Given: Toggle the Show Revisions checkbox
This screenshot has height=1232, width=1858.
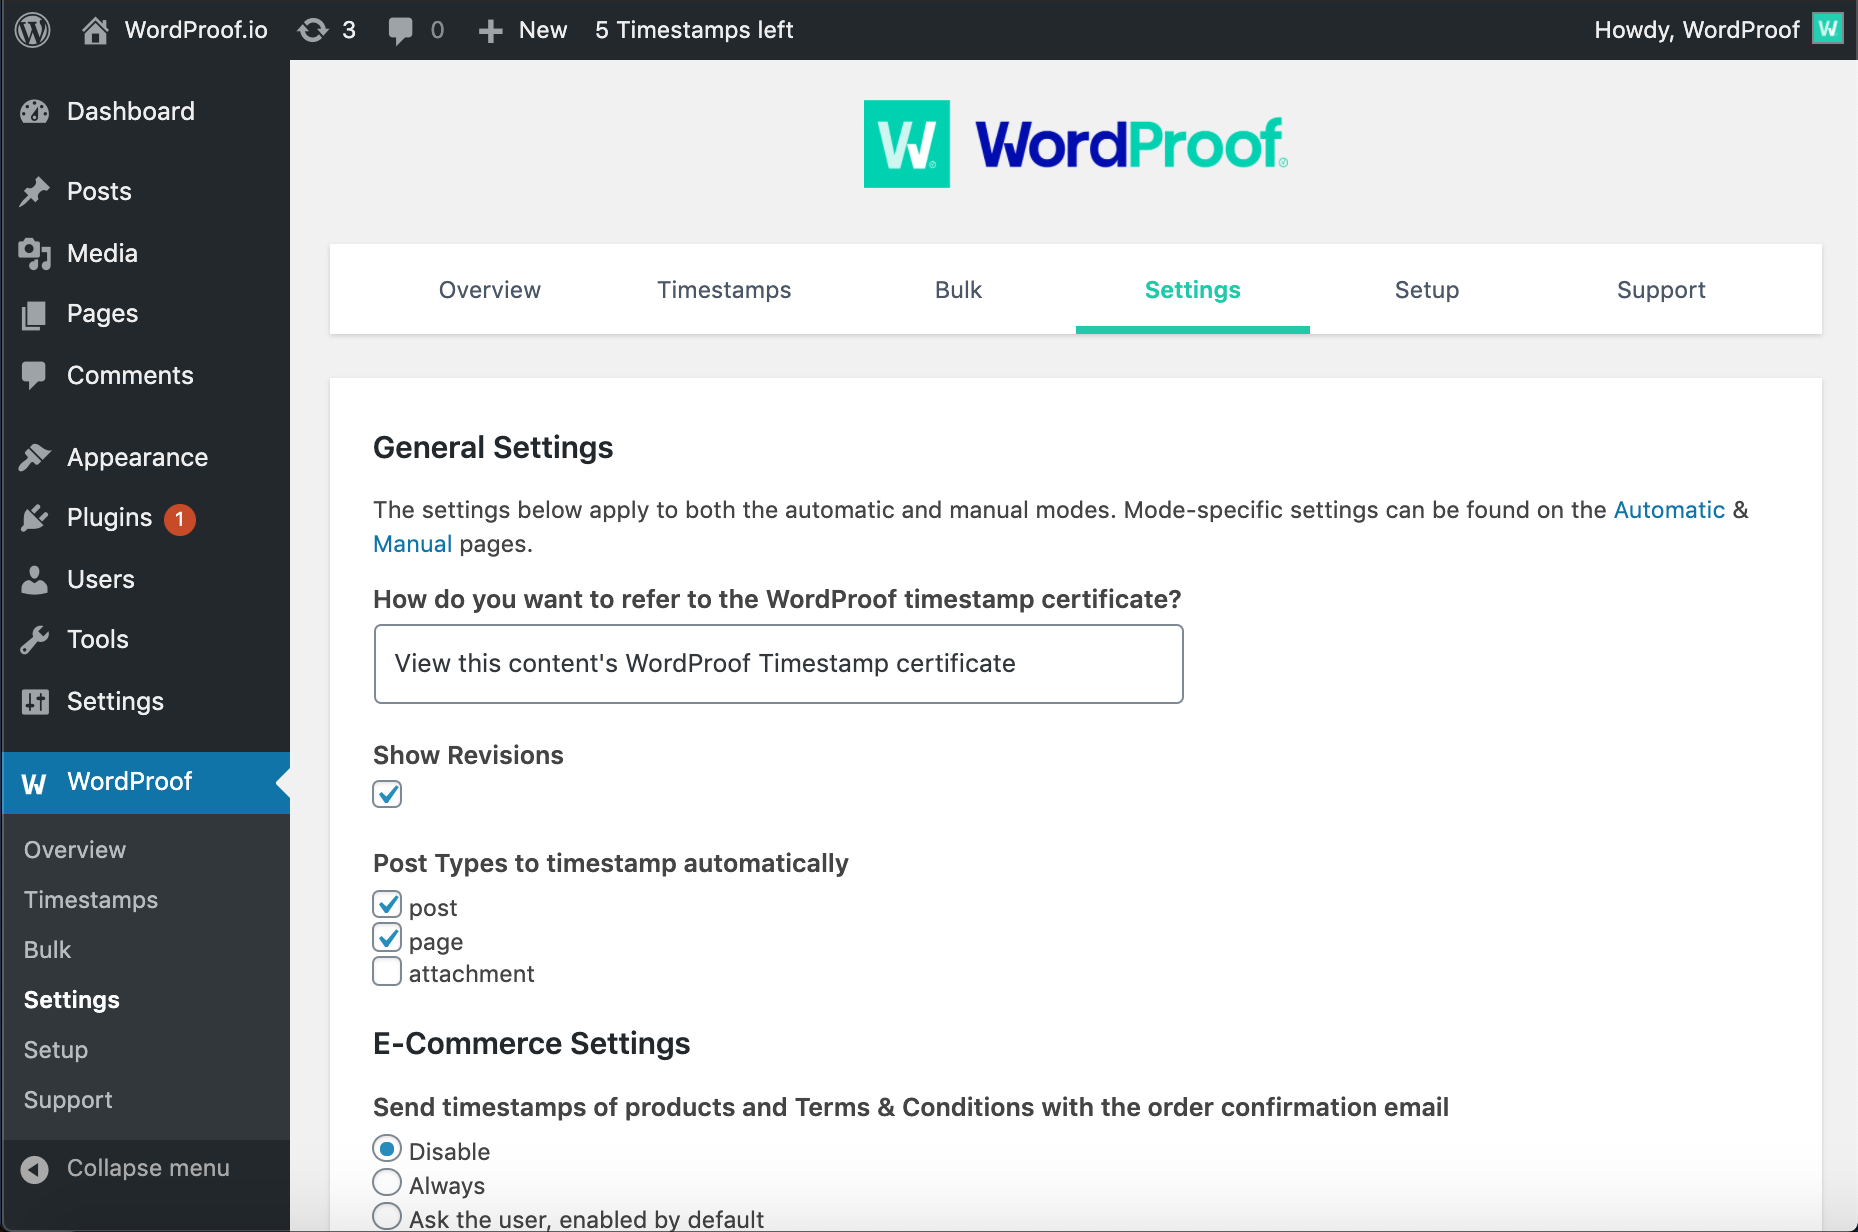Looking at the screenshot, I should (x=387, y=794).
